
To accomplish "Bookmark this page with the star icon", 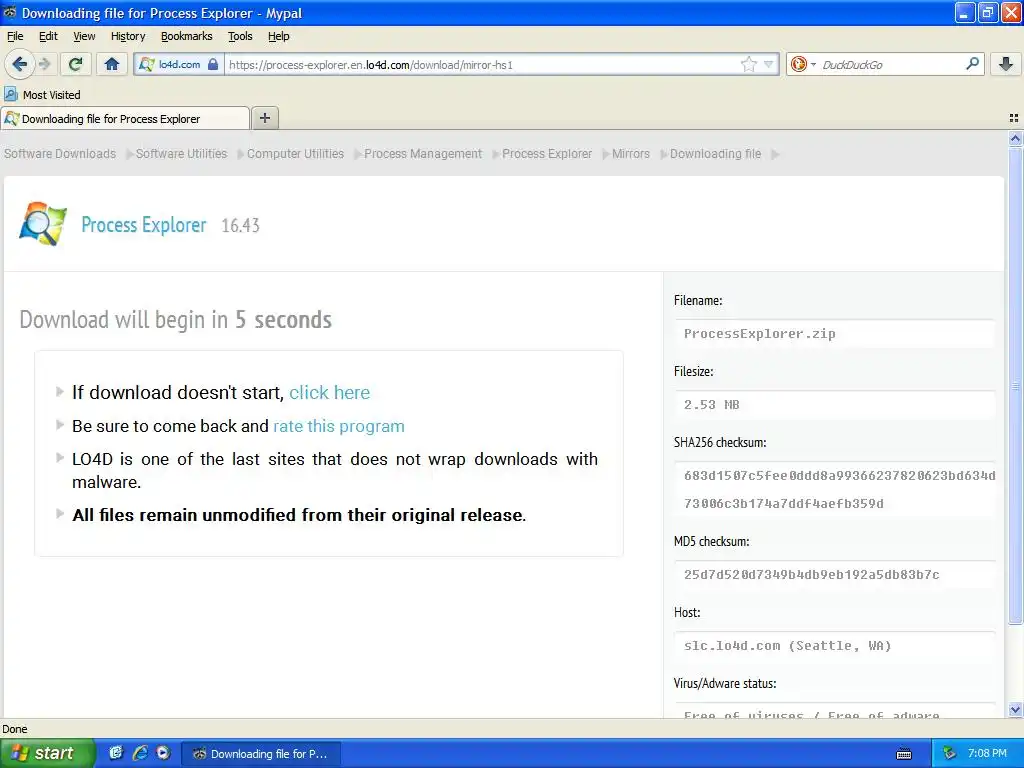I will (748, 64).
